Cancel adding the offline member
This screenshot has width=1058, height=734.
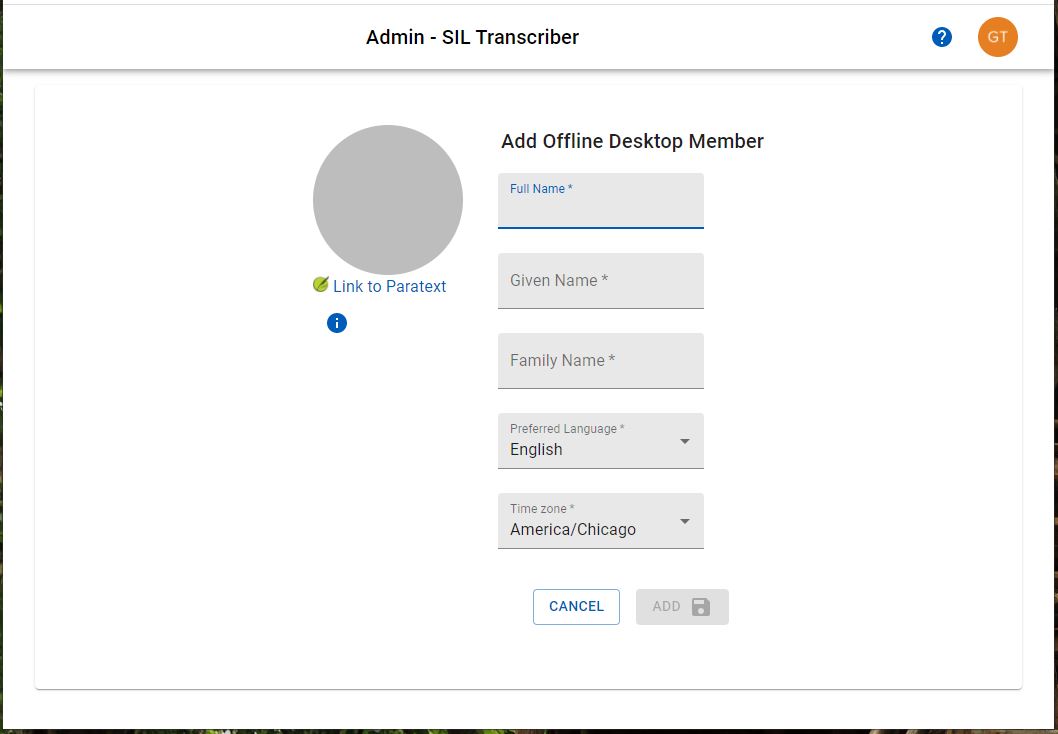coord(576,606)
